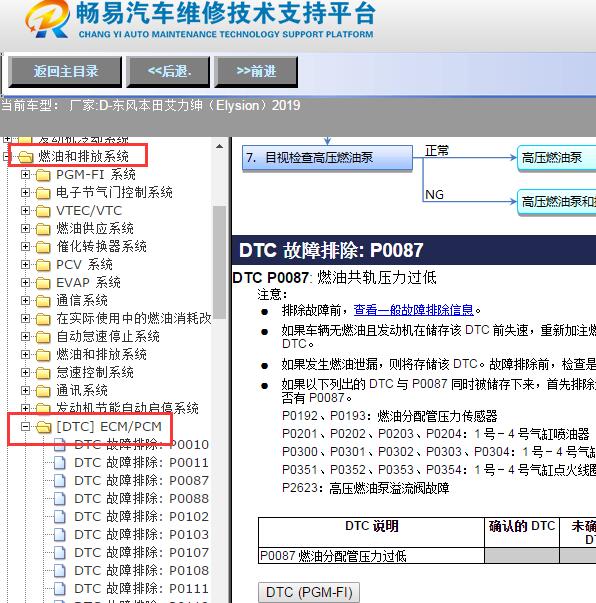The height and width of the screenshot is (603, 596).
Task: Expand the 电子节气门控制系统 folder
Action: (25, 192)
